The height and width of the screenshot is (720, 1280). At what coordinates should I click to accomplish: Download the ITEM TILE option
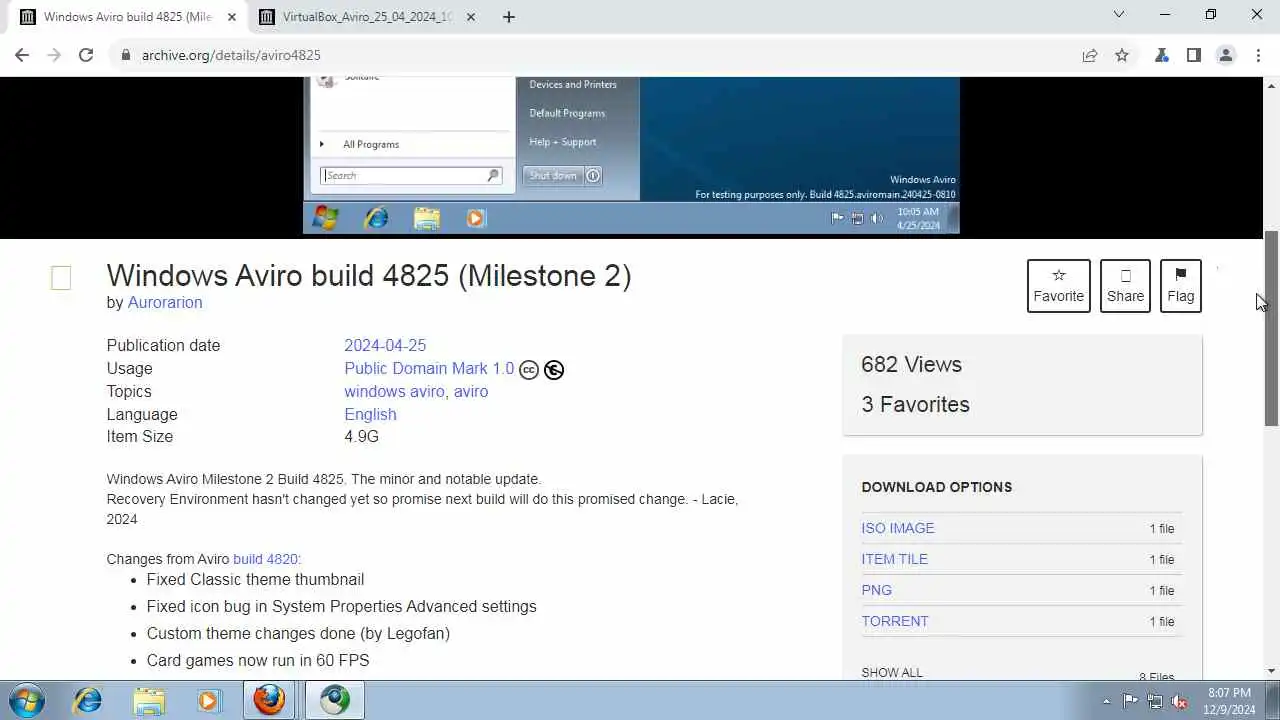point(894,559)
